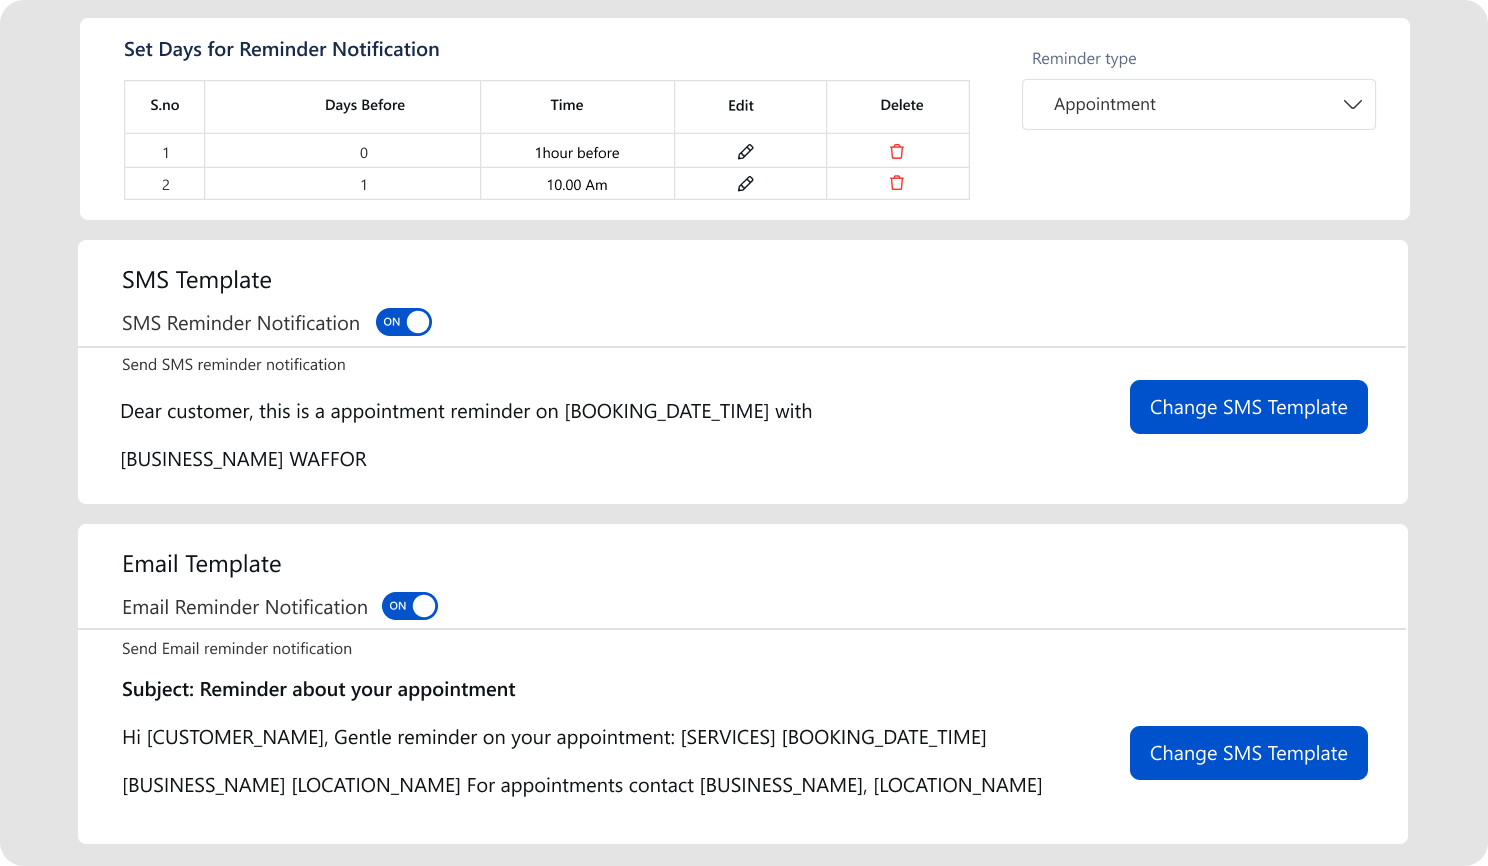Delete the "1hour before" reminder
1488x866 pixels.
tap(896, 151)
